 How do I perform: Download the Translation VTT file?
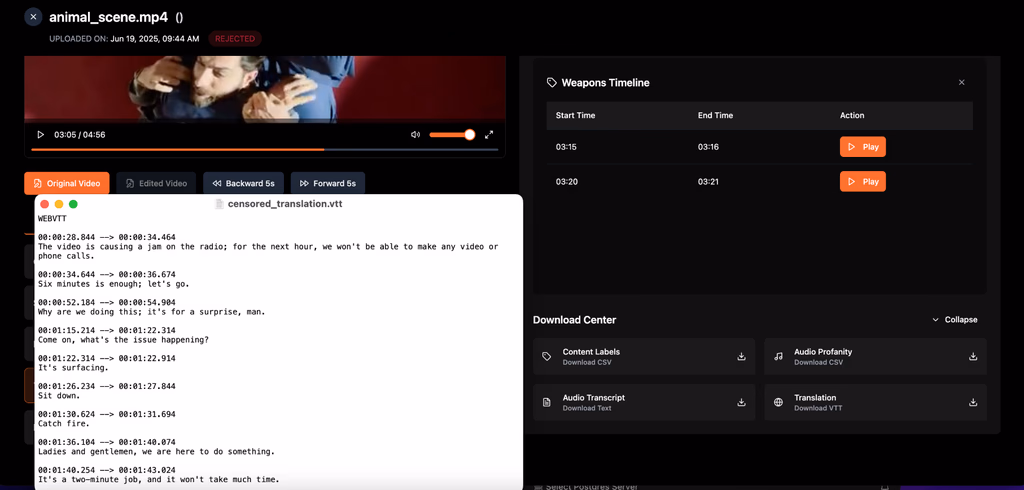coord(973,402)
